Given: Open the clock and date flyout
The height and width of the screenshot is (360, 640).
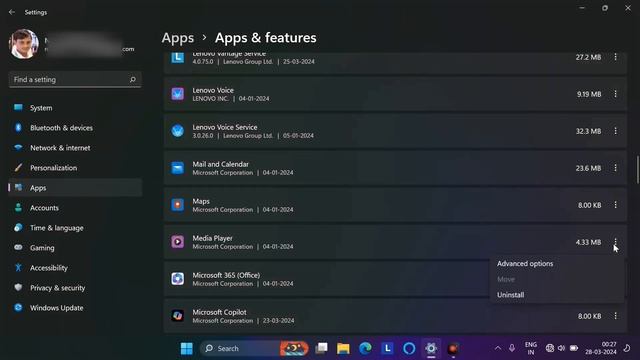Looking at the screenshot, I should [600, 348].
